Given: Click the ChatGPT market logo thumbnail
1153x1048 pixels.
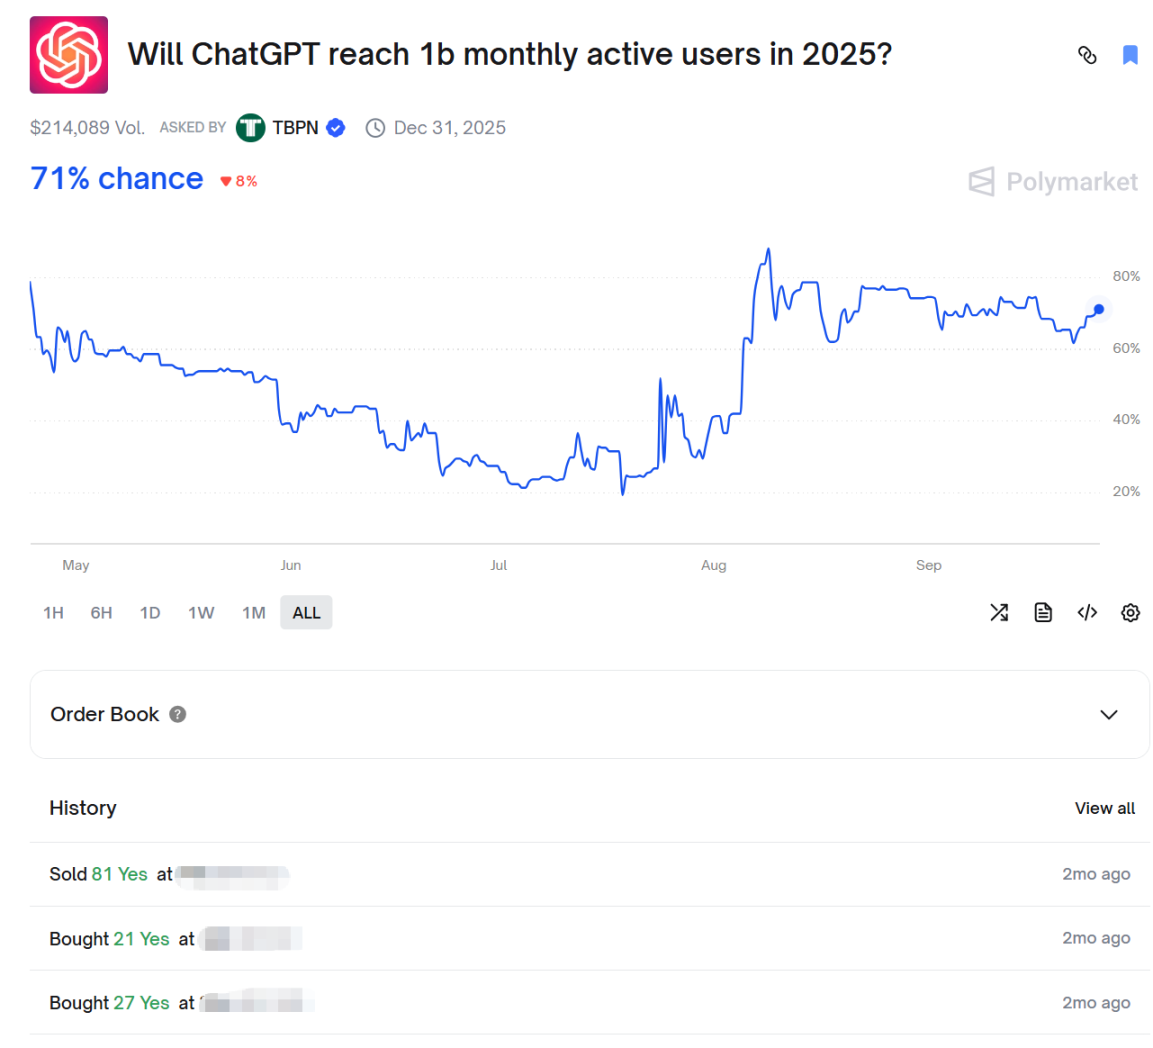Looking at the screenshot, I should (x=68, y=55).
